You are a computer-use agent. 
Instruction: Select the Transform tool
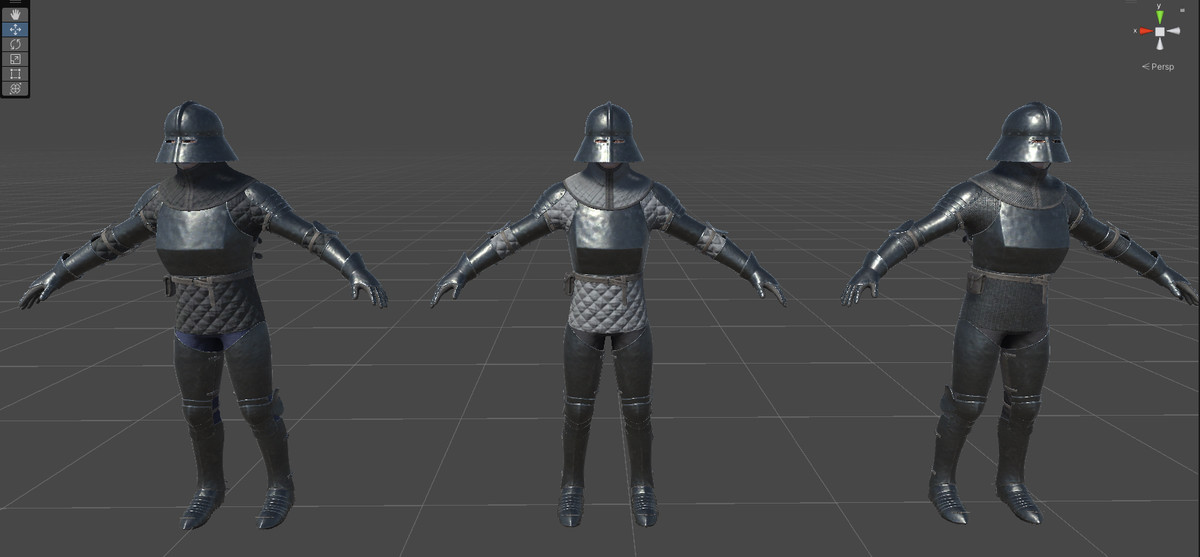point(15,88)
